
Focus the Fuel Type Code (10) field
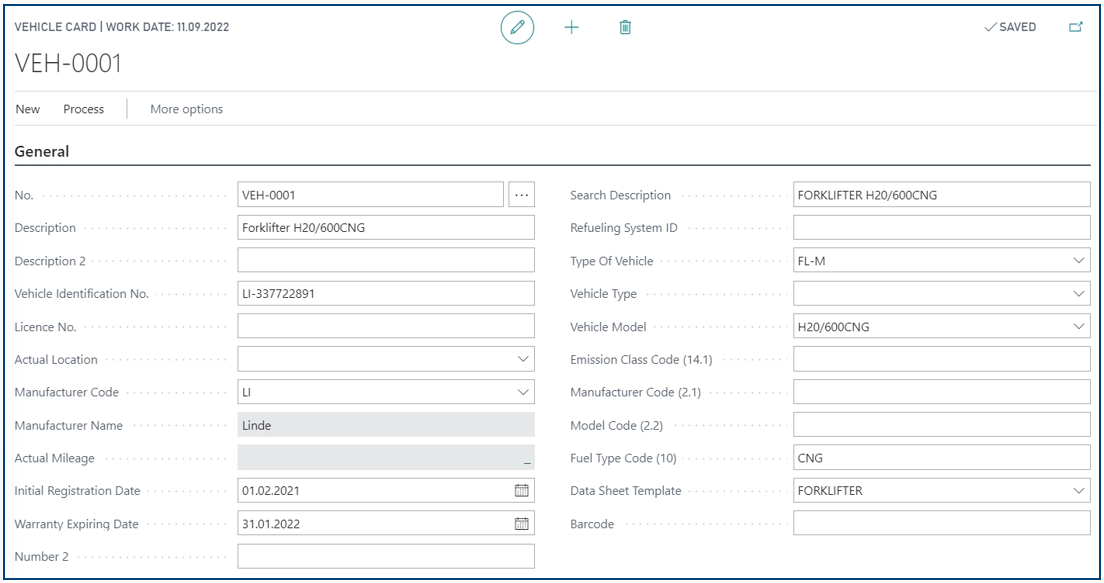coord(941,458)
